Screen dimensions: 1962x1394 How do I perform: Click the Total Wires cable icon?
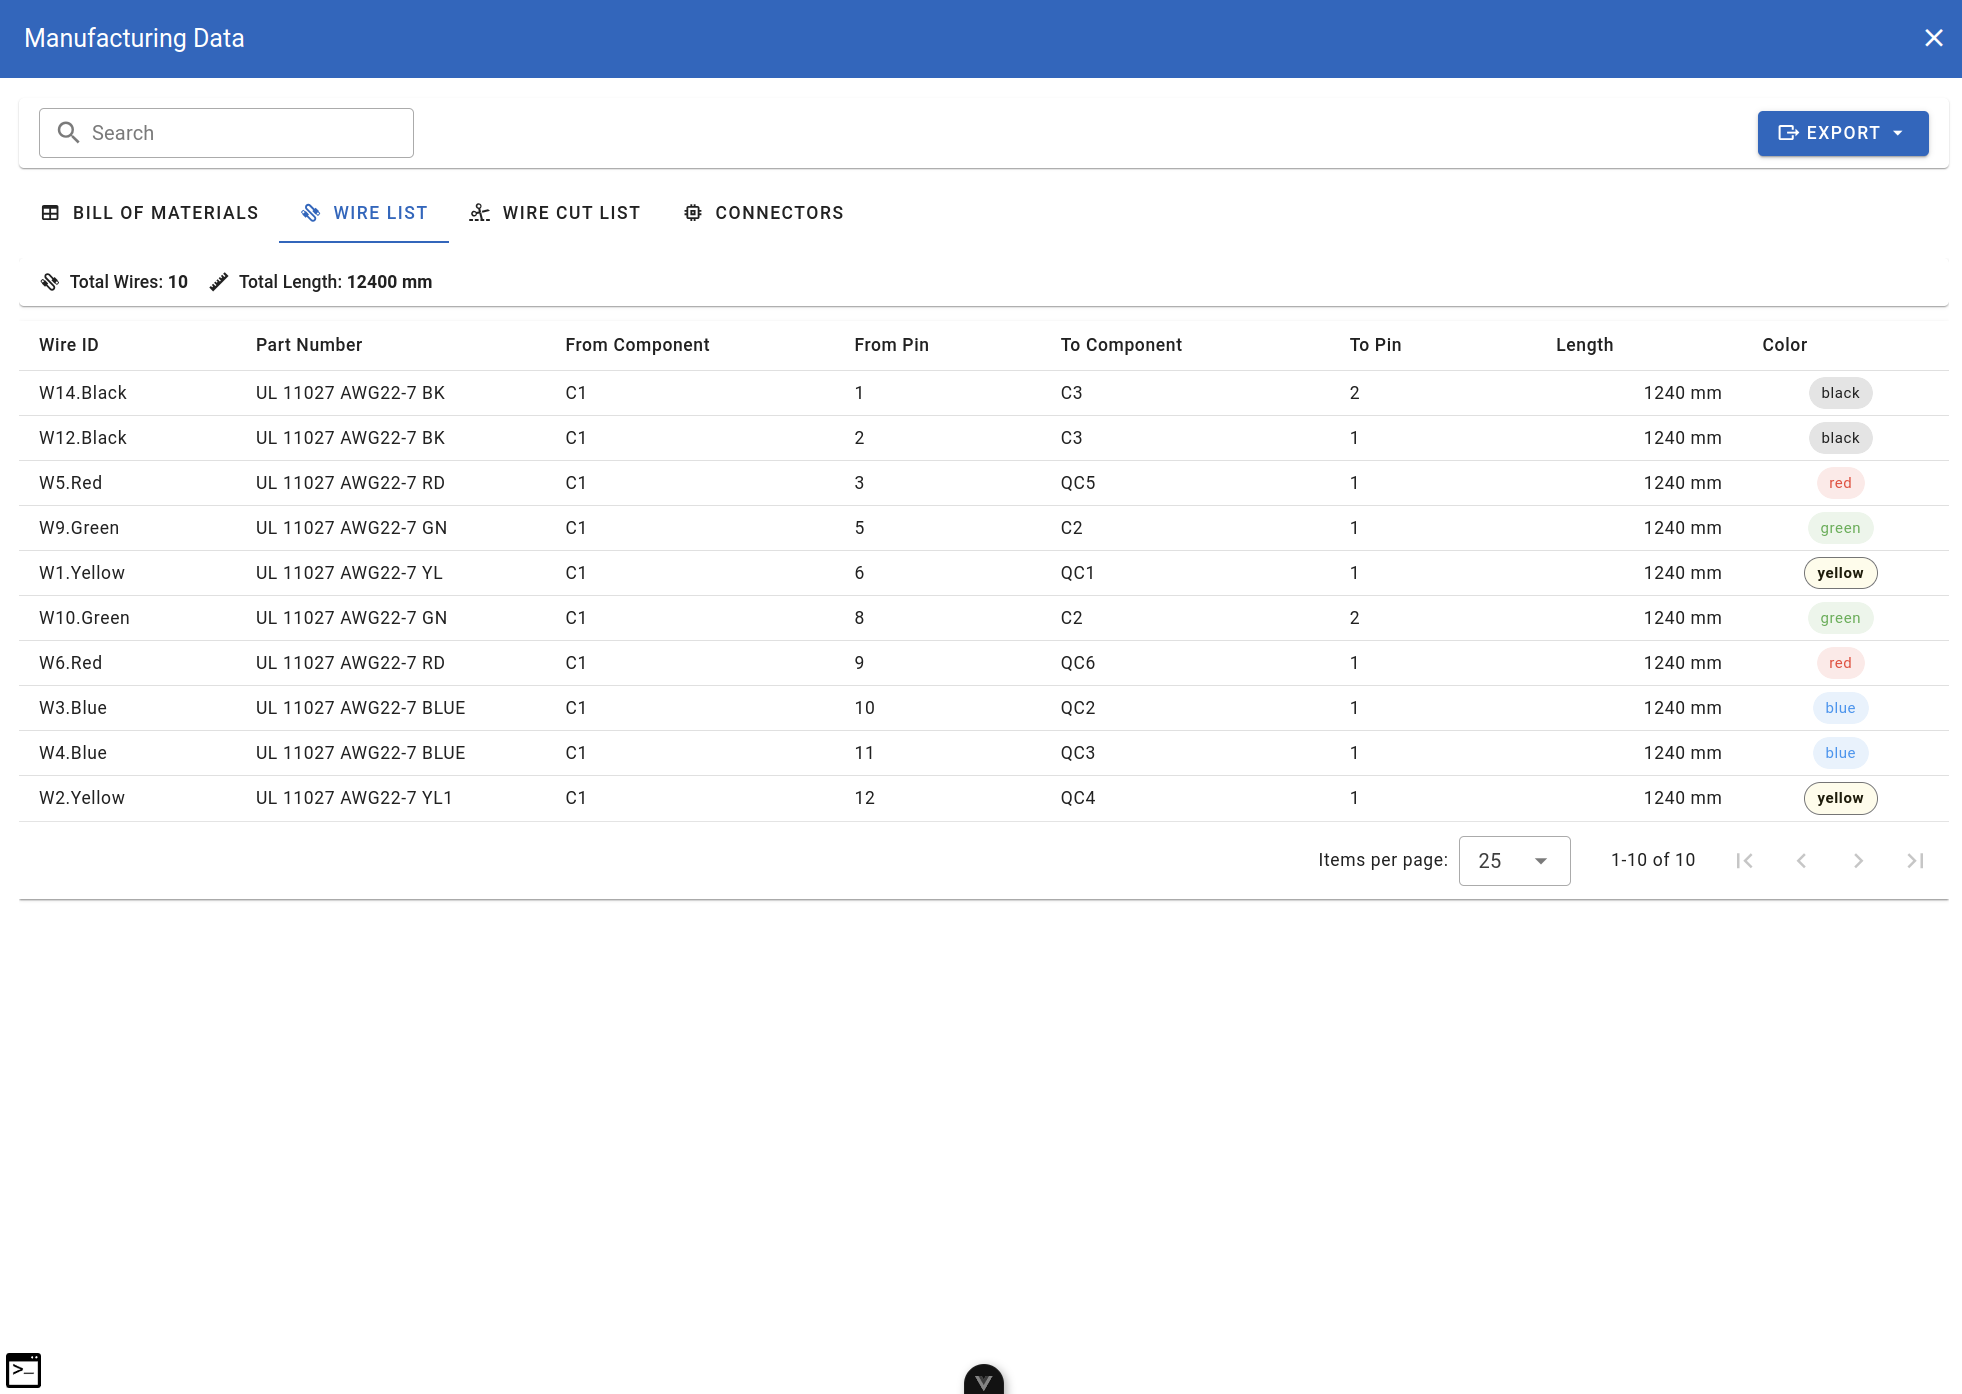[x=50, y=282]
